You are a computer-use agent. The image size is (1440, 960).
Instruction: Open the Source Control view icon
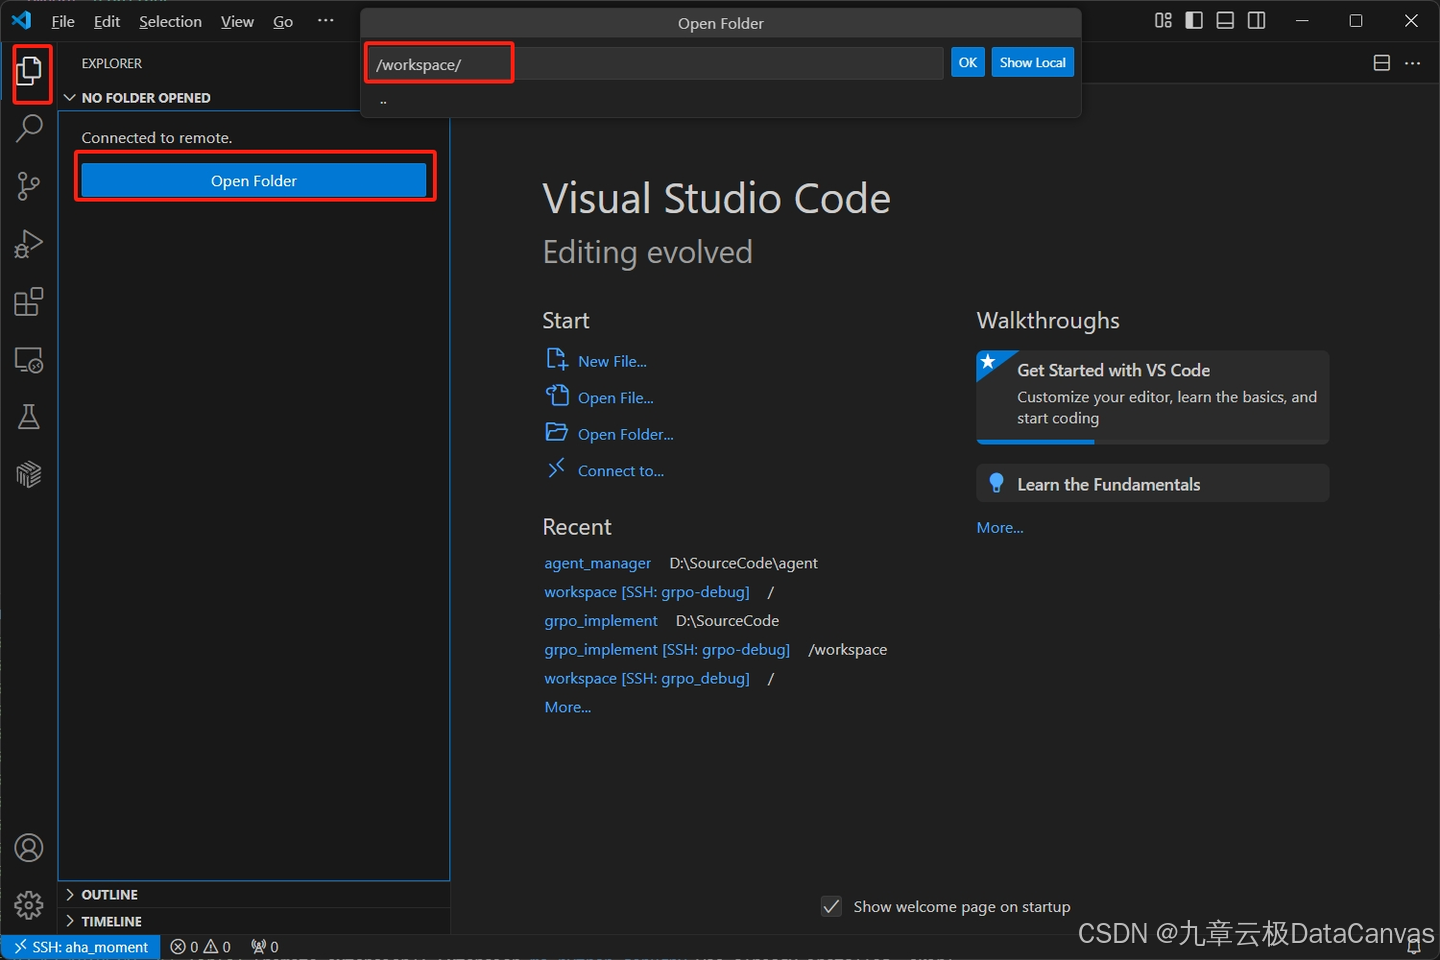29,186
